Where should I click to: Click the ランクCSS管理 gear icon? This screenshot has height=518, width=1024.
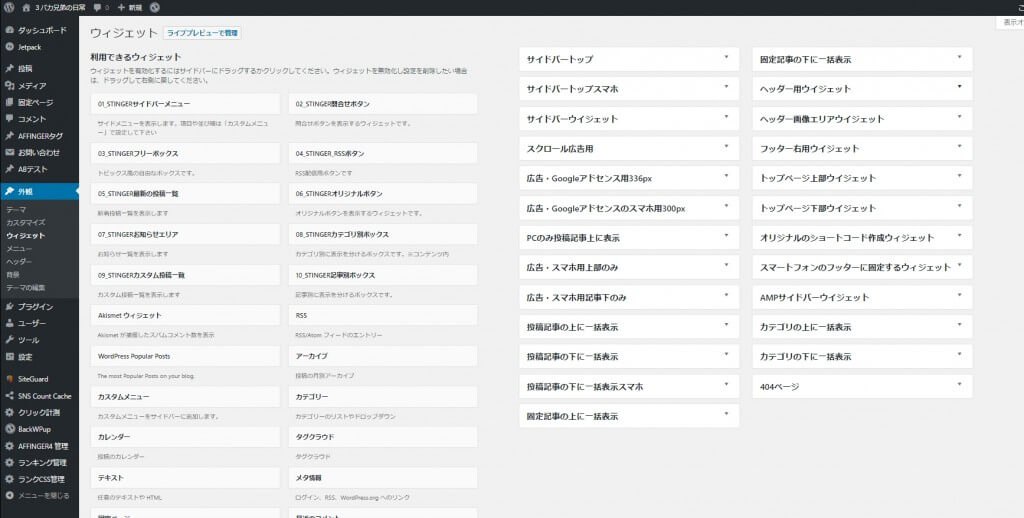[9, 479]
